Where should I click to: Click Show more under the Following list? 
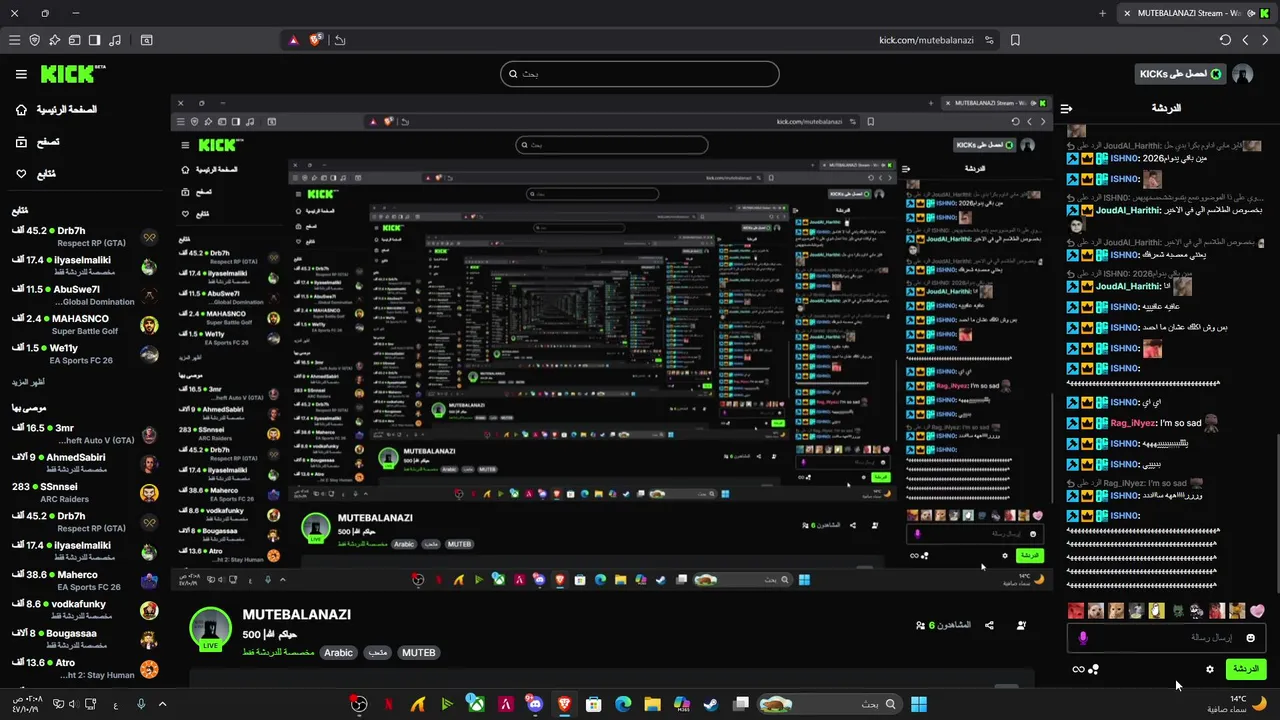click(27, 382)
